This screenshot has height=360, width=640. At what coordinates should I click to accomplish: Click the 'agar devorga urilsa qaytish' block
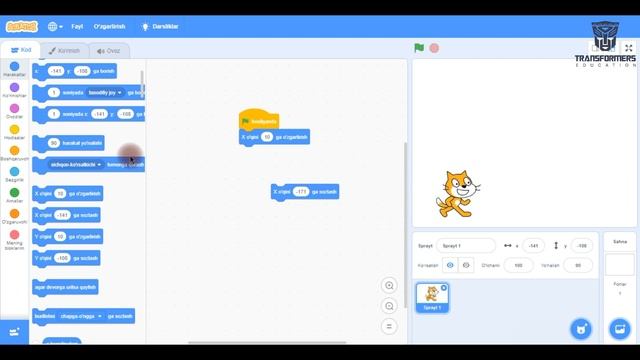coord(65,287)
